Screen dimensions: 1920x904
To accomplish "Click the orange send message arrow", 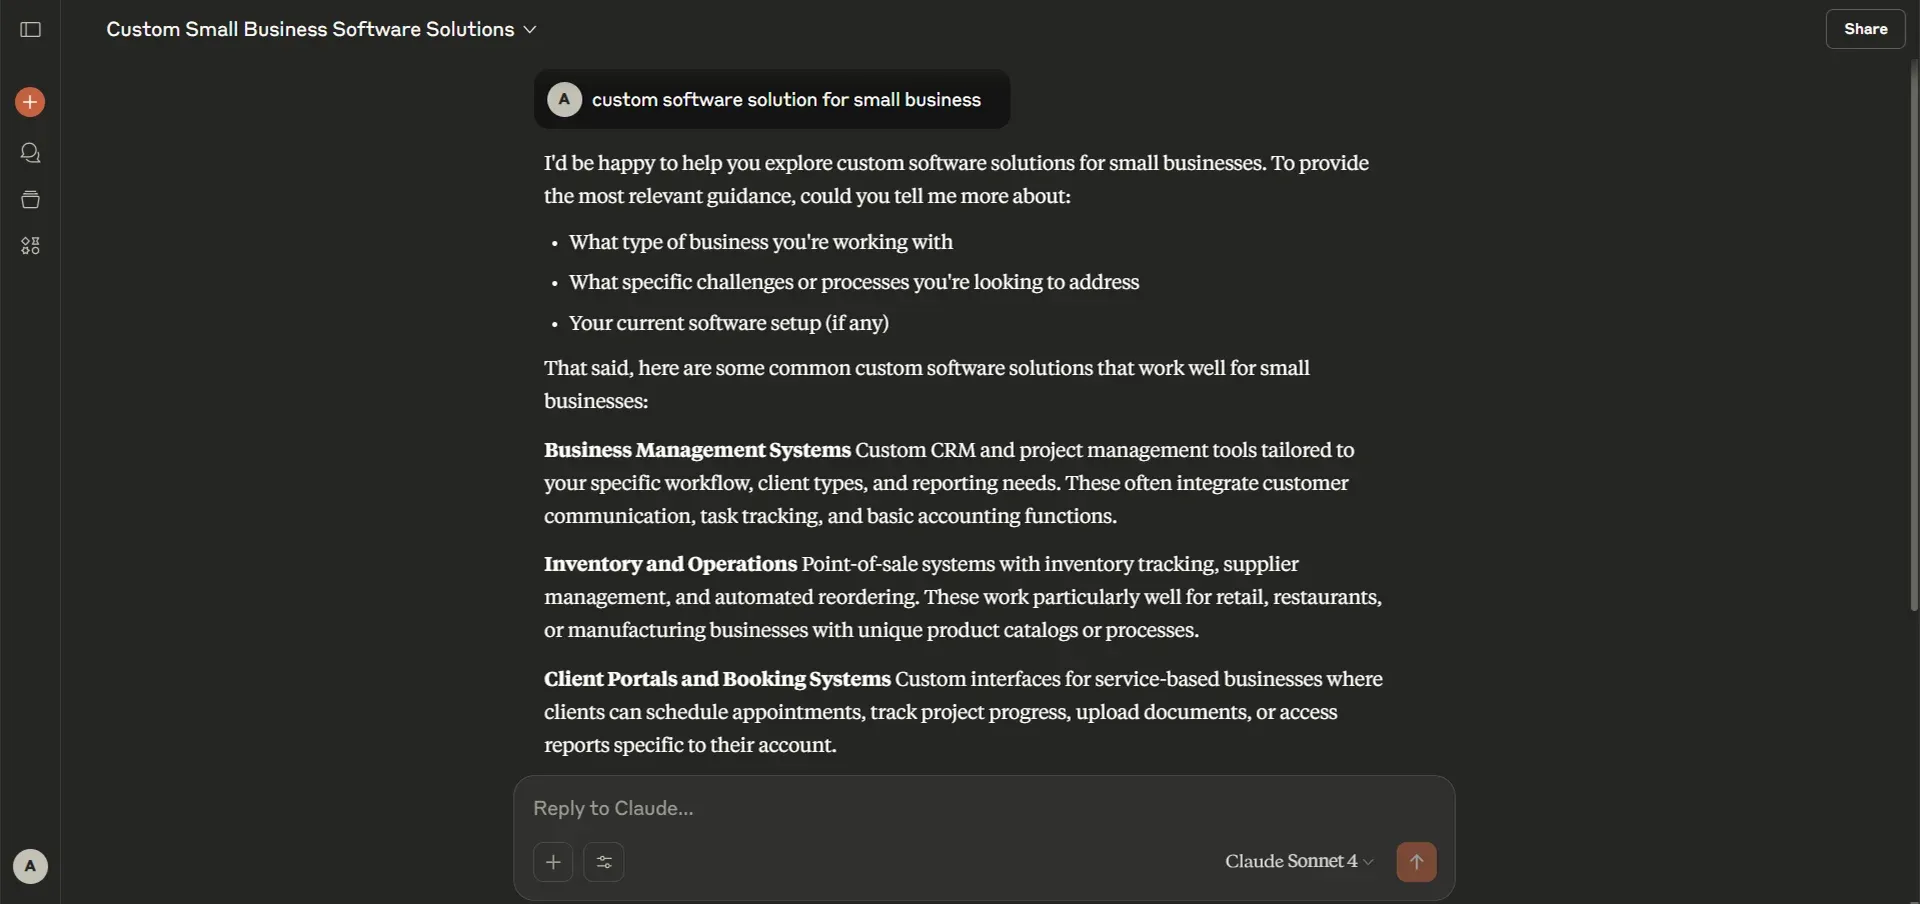I will 1416,862.
